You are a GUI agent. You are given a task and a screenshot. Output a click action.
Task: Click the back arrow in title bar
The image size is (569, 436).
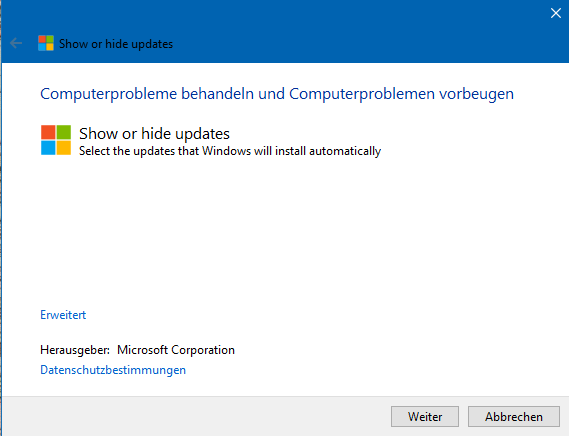[x=16, y=44]
